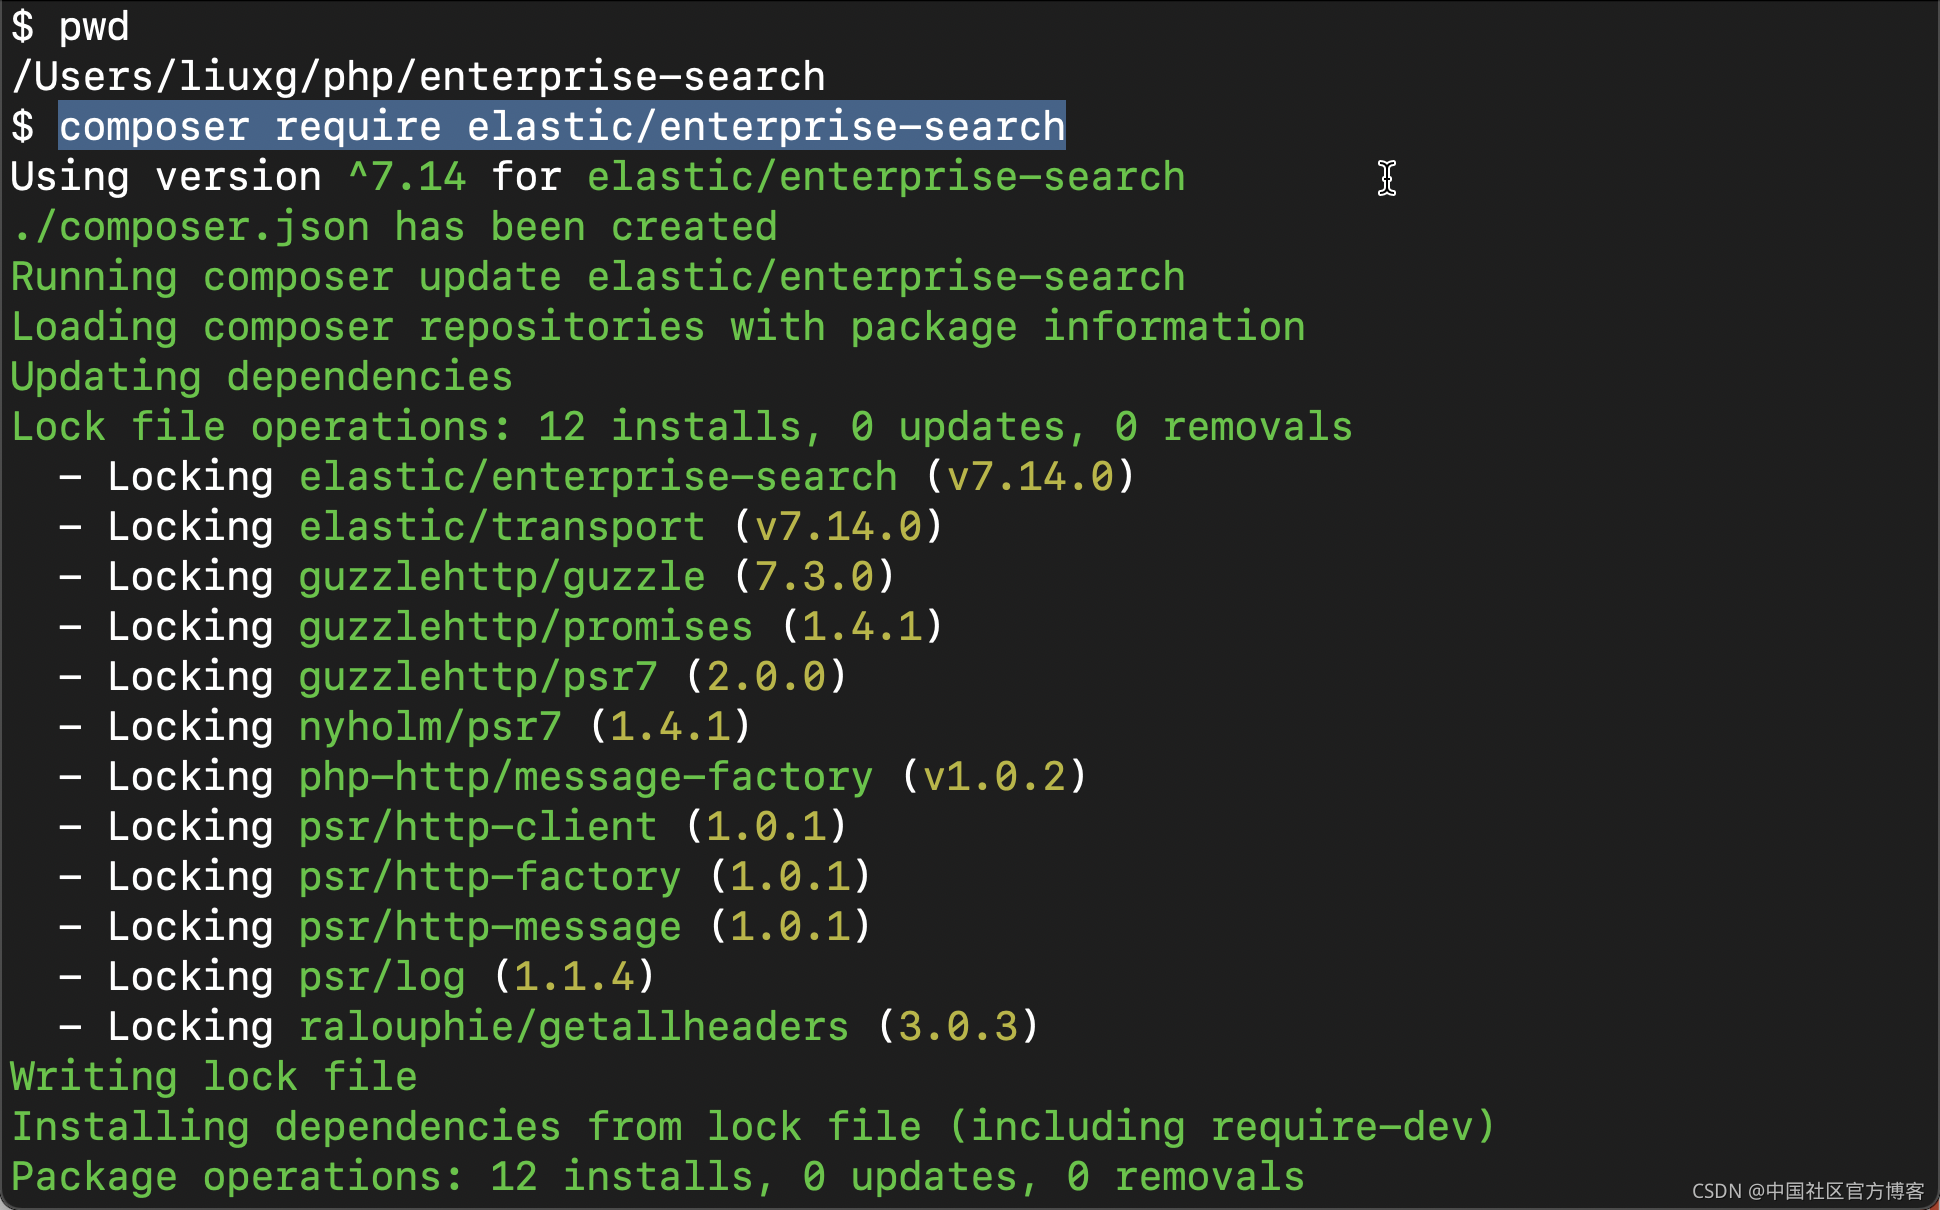Click the 'psr/http-client' package name

pos(478,827)
